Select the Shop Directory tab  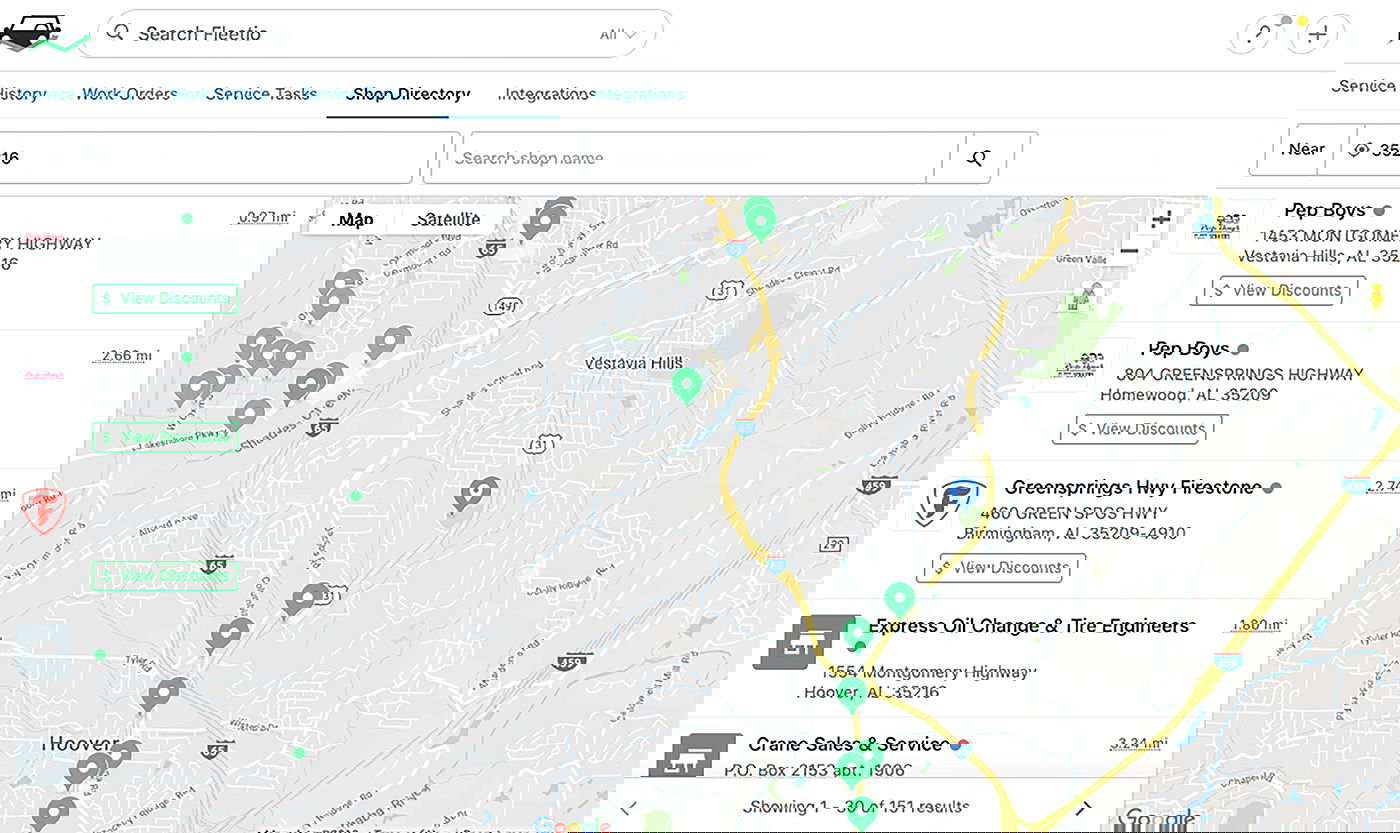(x=408, y=94)
